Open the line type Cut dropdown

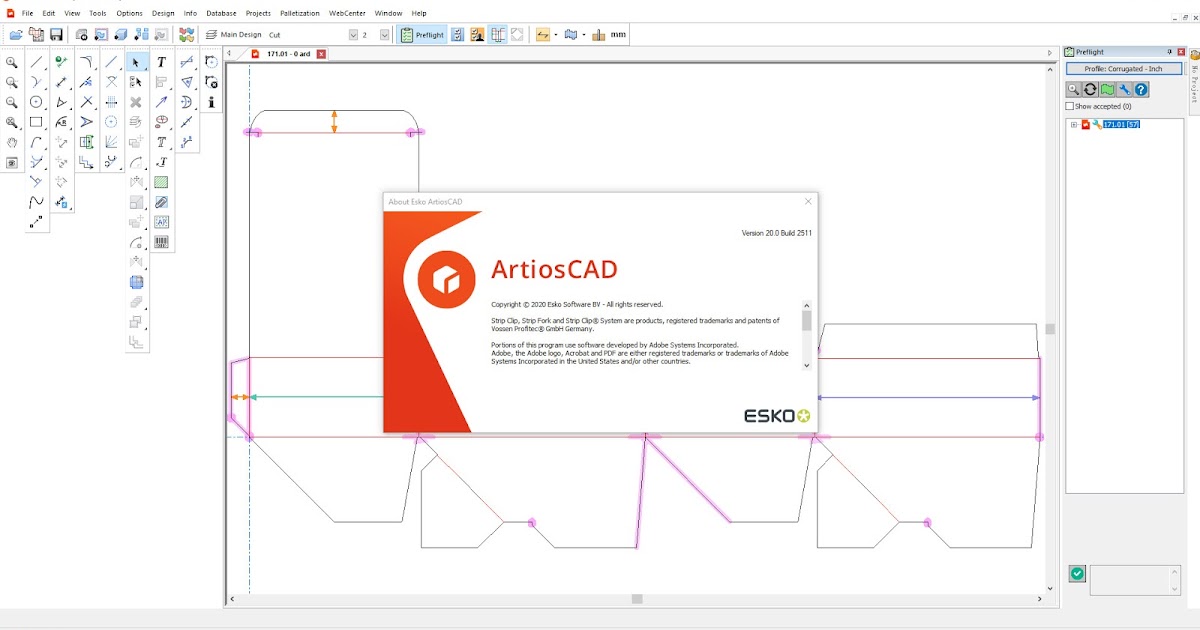tap(353, 35)
